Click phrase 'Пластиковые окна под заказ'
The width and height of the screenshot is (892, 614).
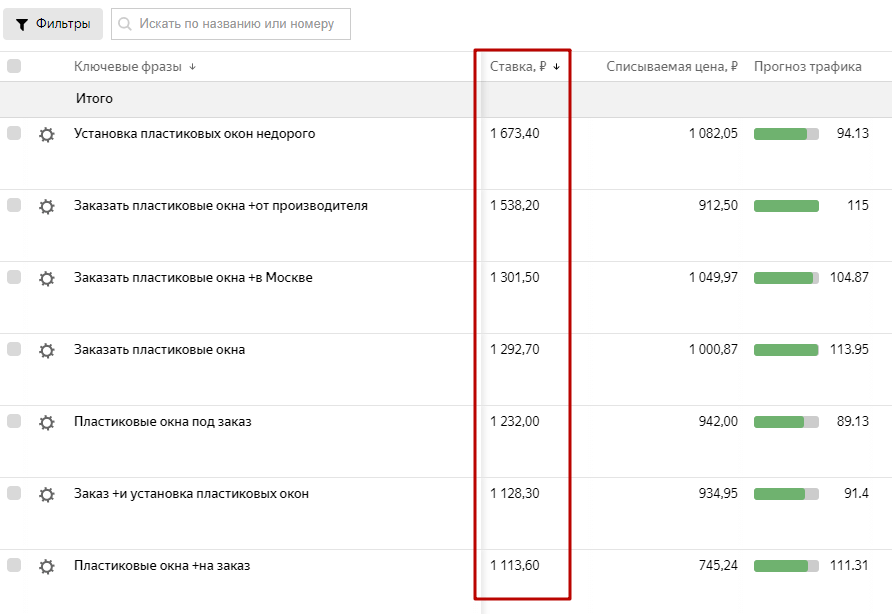click(x=163, y=422)
